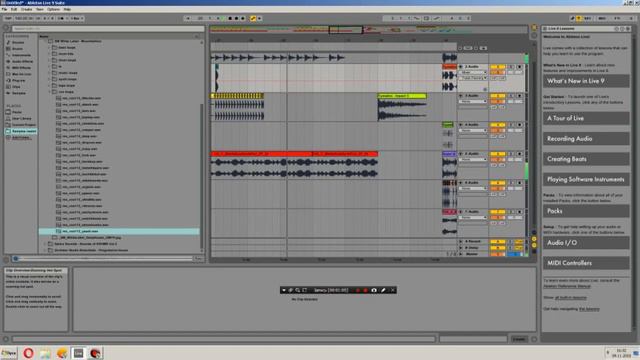Open Opera from the Windows taskbar
Screen dimensions: 640x360
28,353
